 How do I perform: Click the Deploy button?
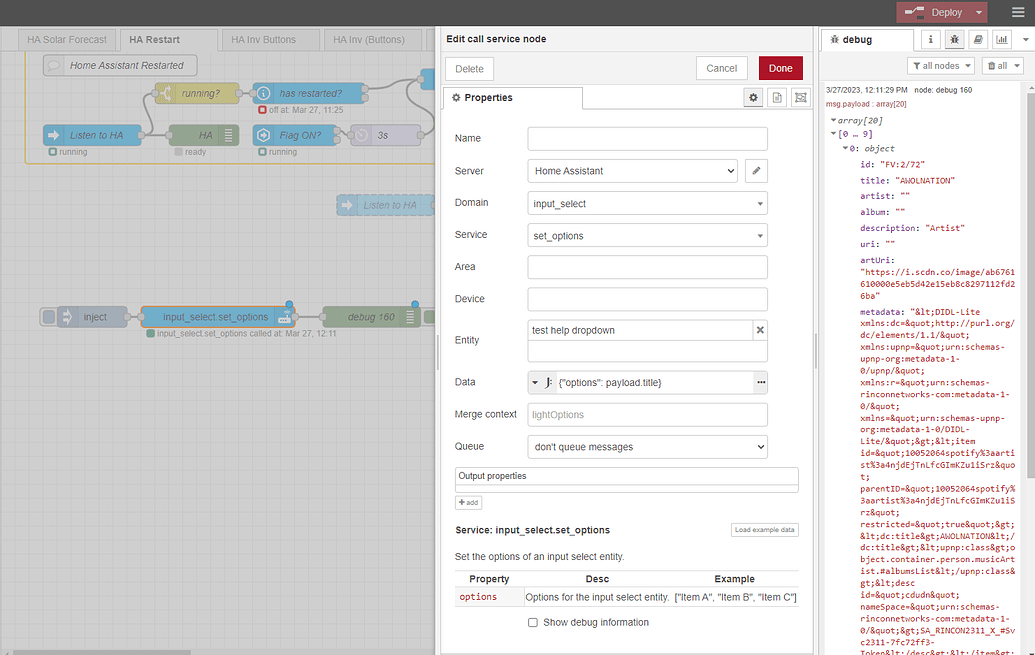933,12
